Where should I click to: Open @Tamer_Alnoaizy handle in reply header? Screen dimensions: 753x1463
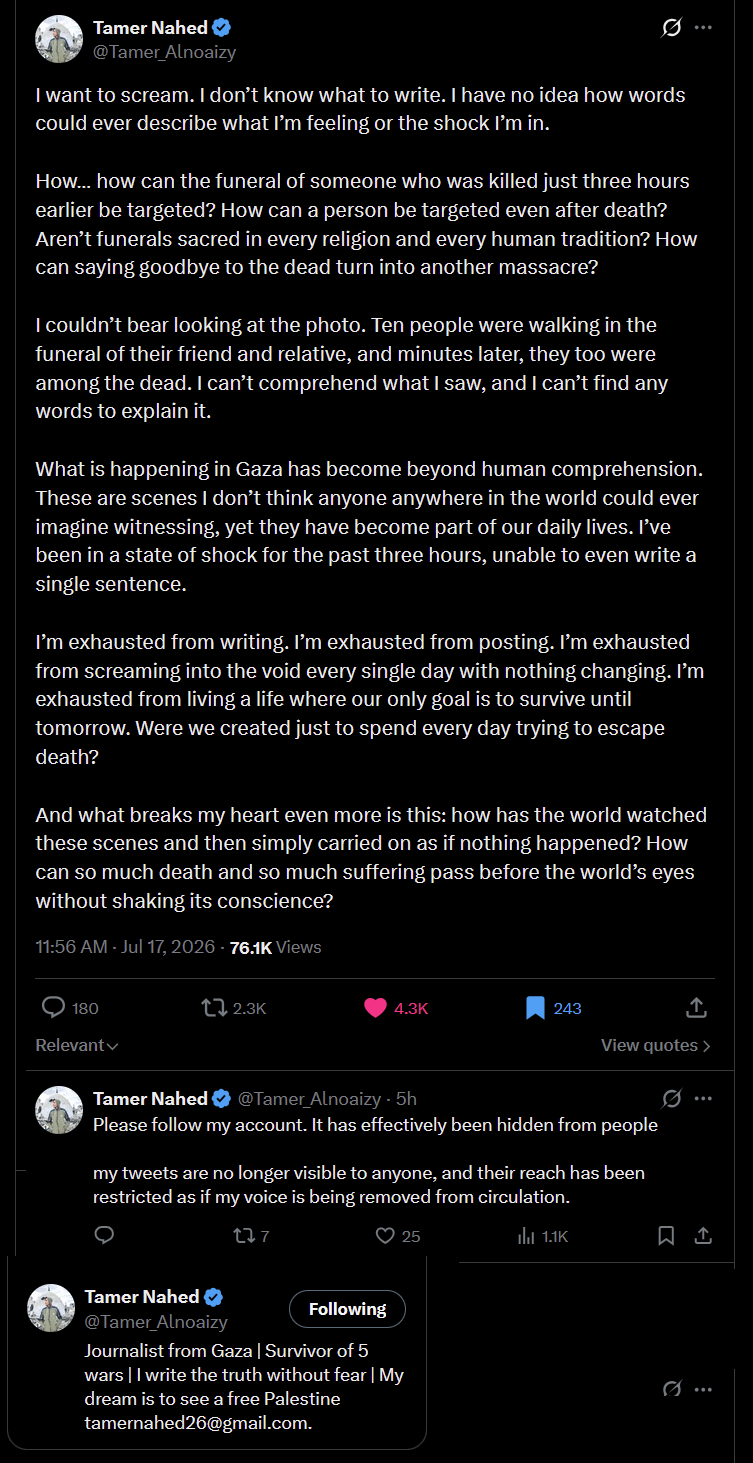(309, 1098)
